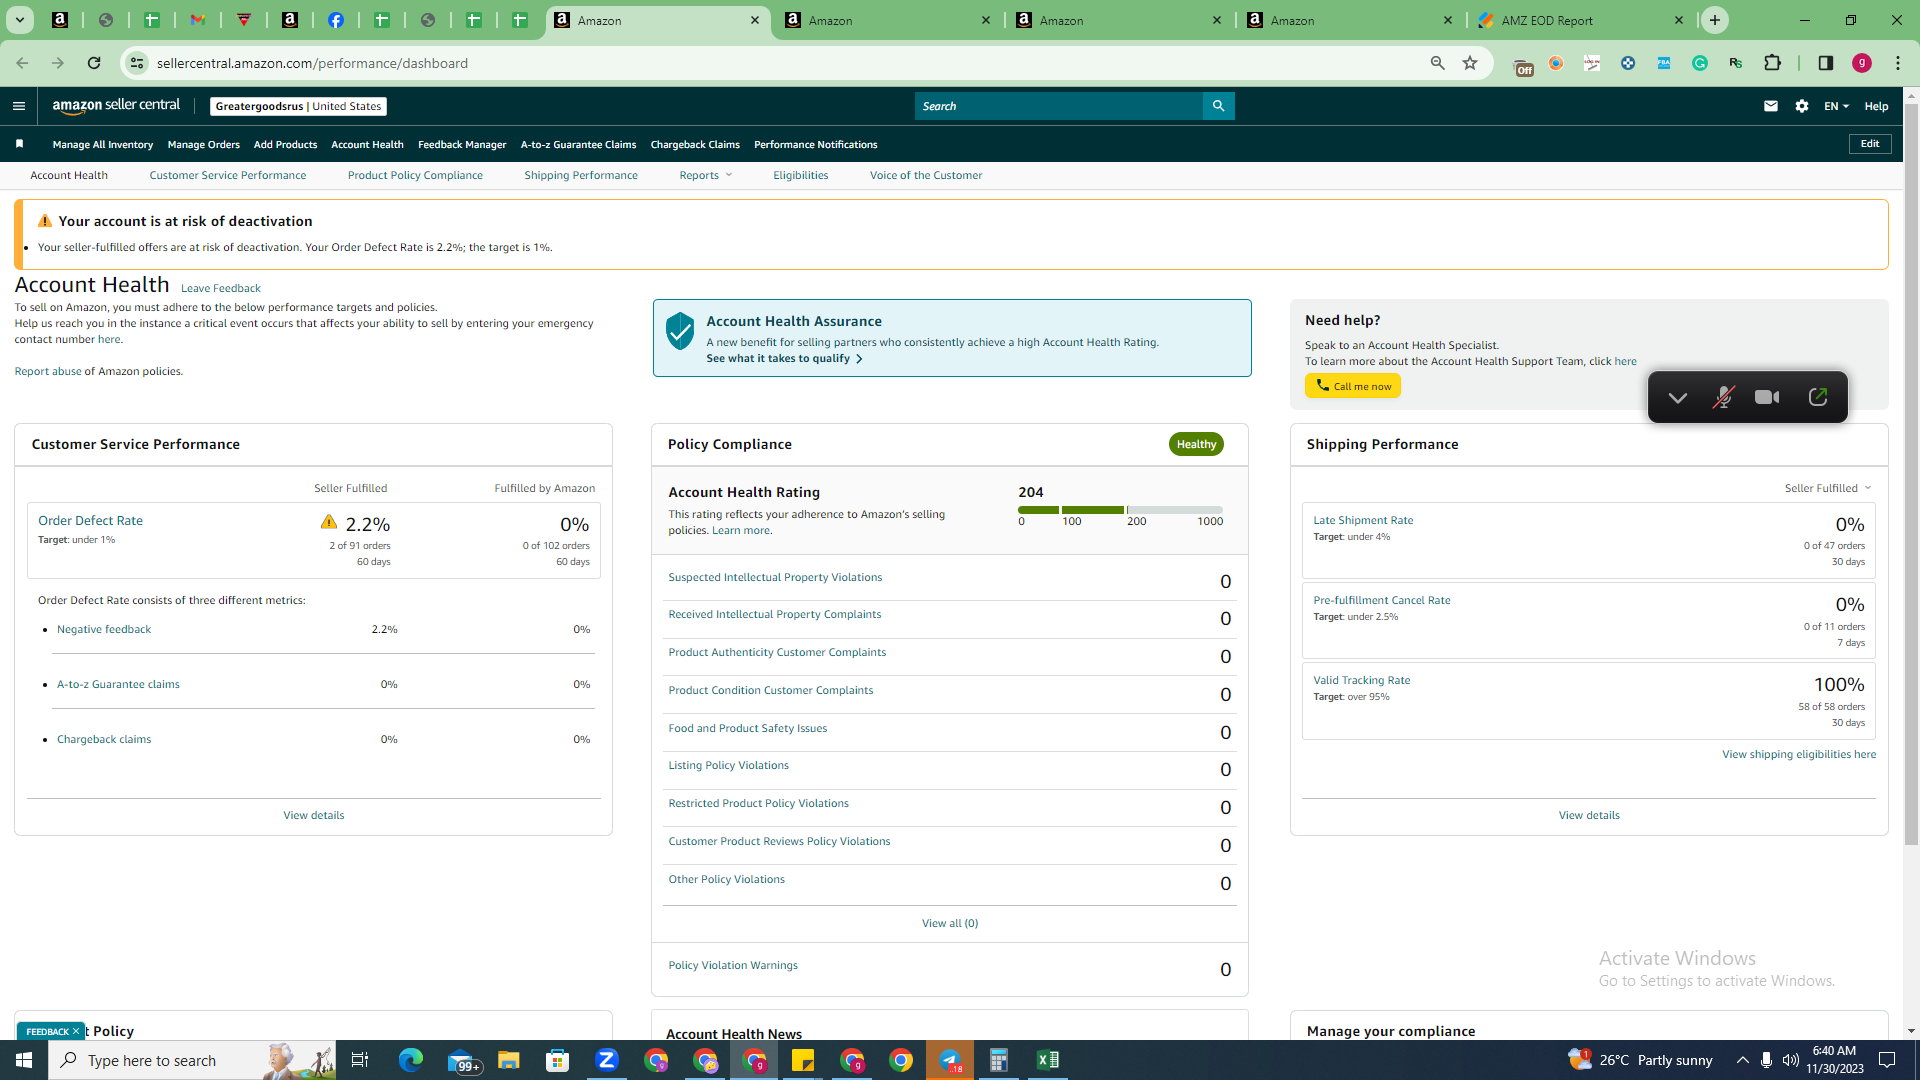This screenshot has height=1080, width=1920.
Task: Click the share screen overlay icon
Action: [1818, 397]
